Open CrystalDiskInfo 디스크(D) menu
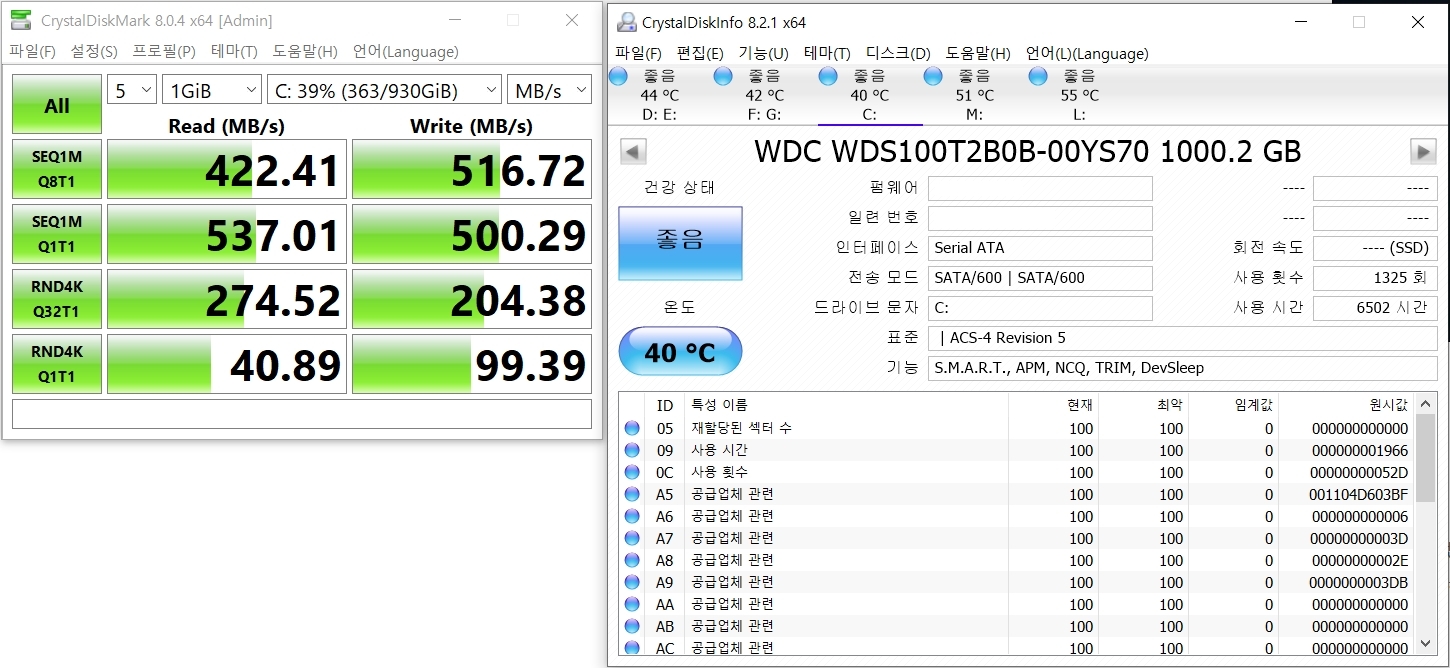The height and width of the screenshot is (668, 1450). (x=898, y=54)
